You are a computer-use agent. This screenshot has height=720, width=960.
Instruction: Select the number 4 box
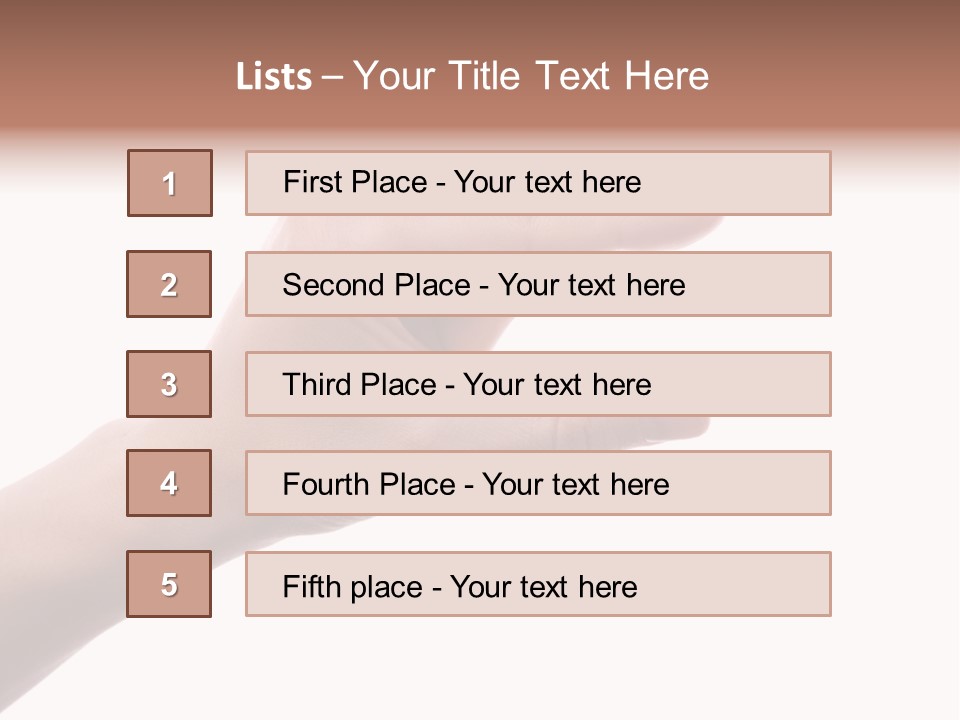pyautogui.click(x=169, y=483)
